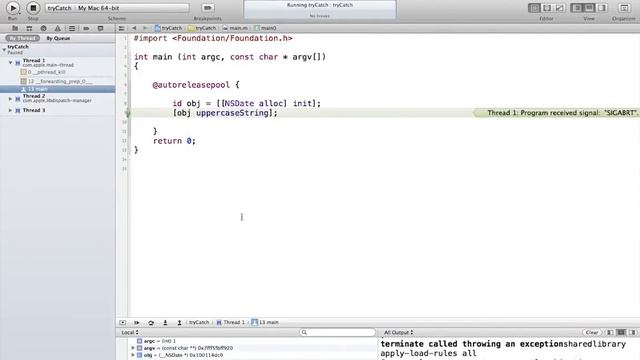Click main() in the jump bar
Viewport: 640px width, 360px height.
265,28
